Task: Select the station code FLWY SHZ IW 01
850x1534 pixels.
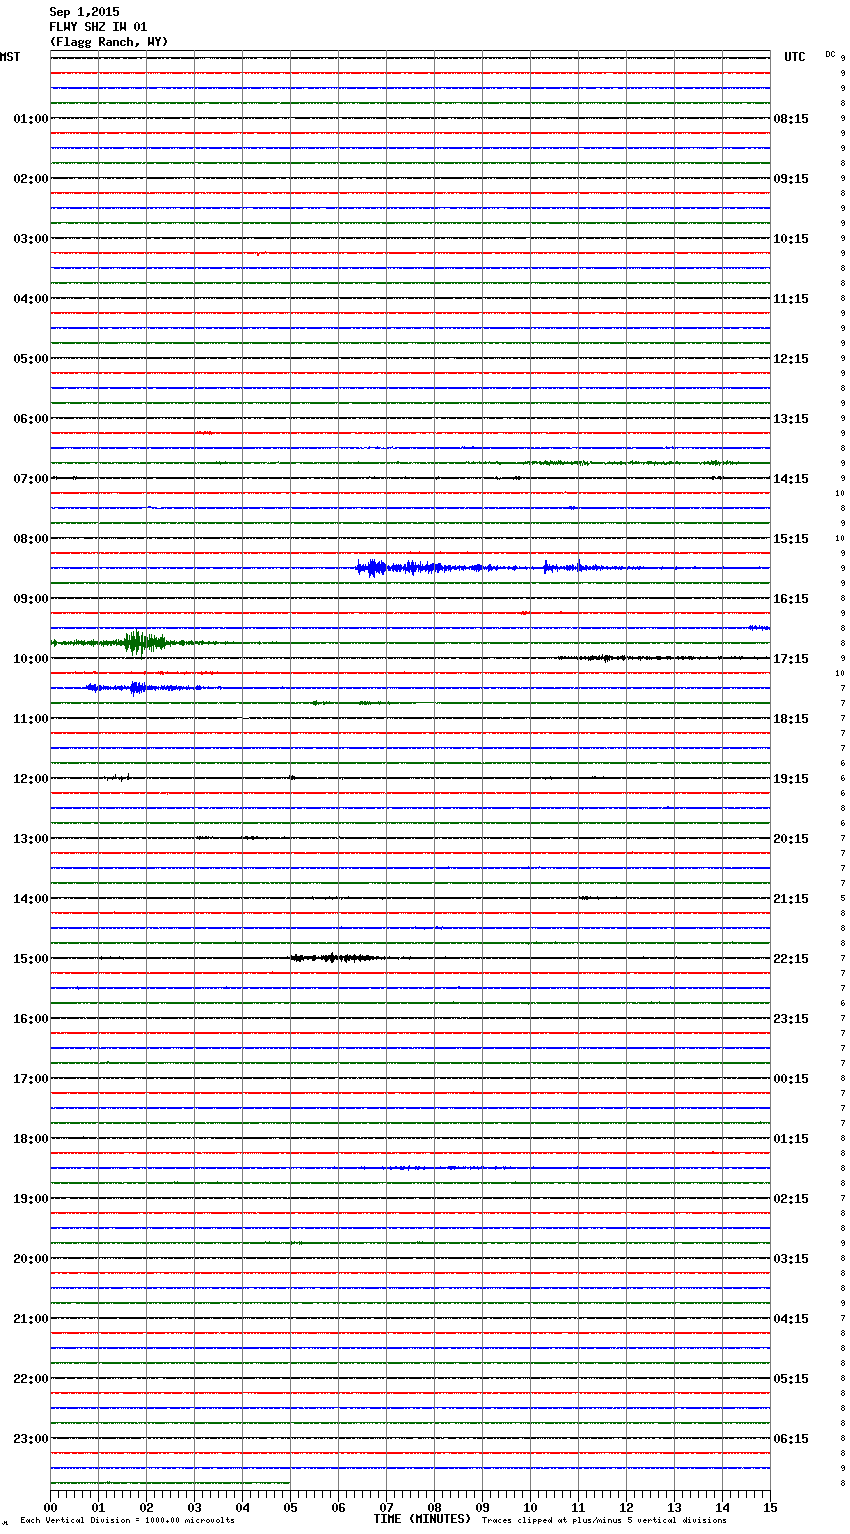Action: point(98,27)
